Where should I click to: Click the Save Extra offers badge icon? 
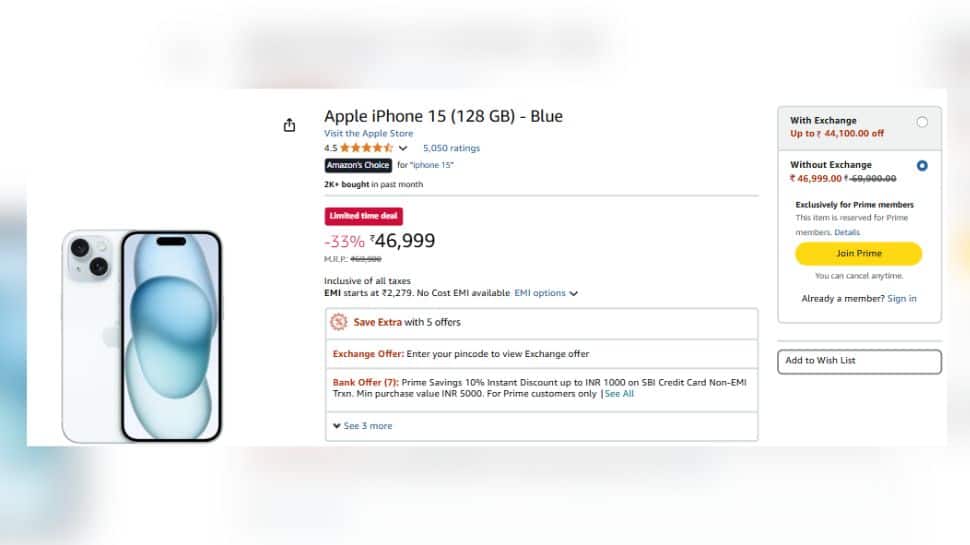tap(338, 322)
